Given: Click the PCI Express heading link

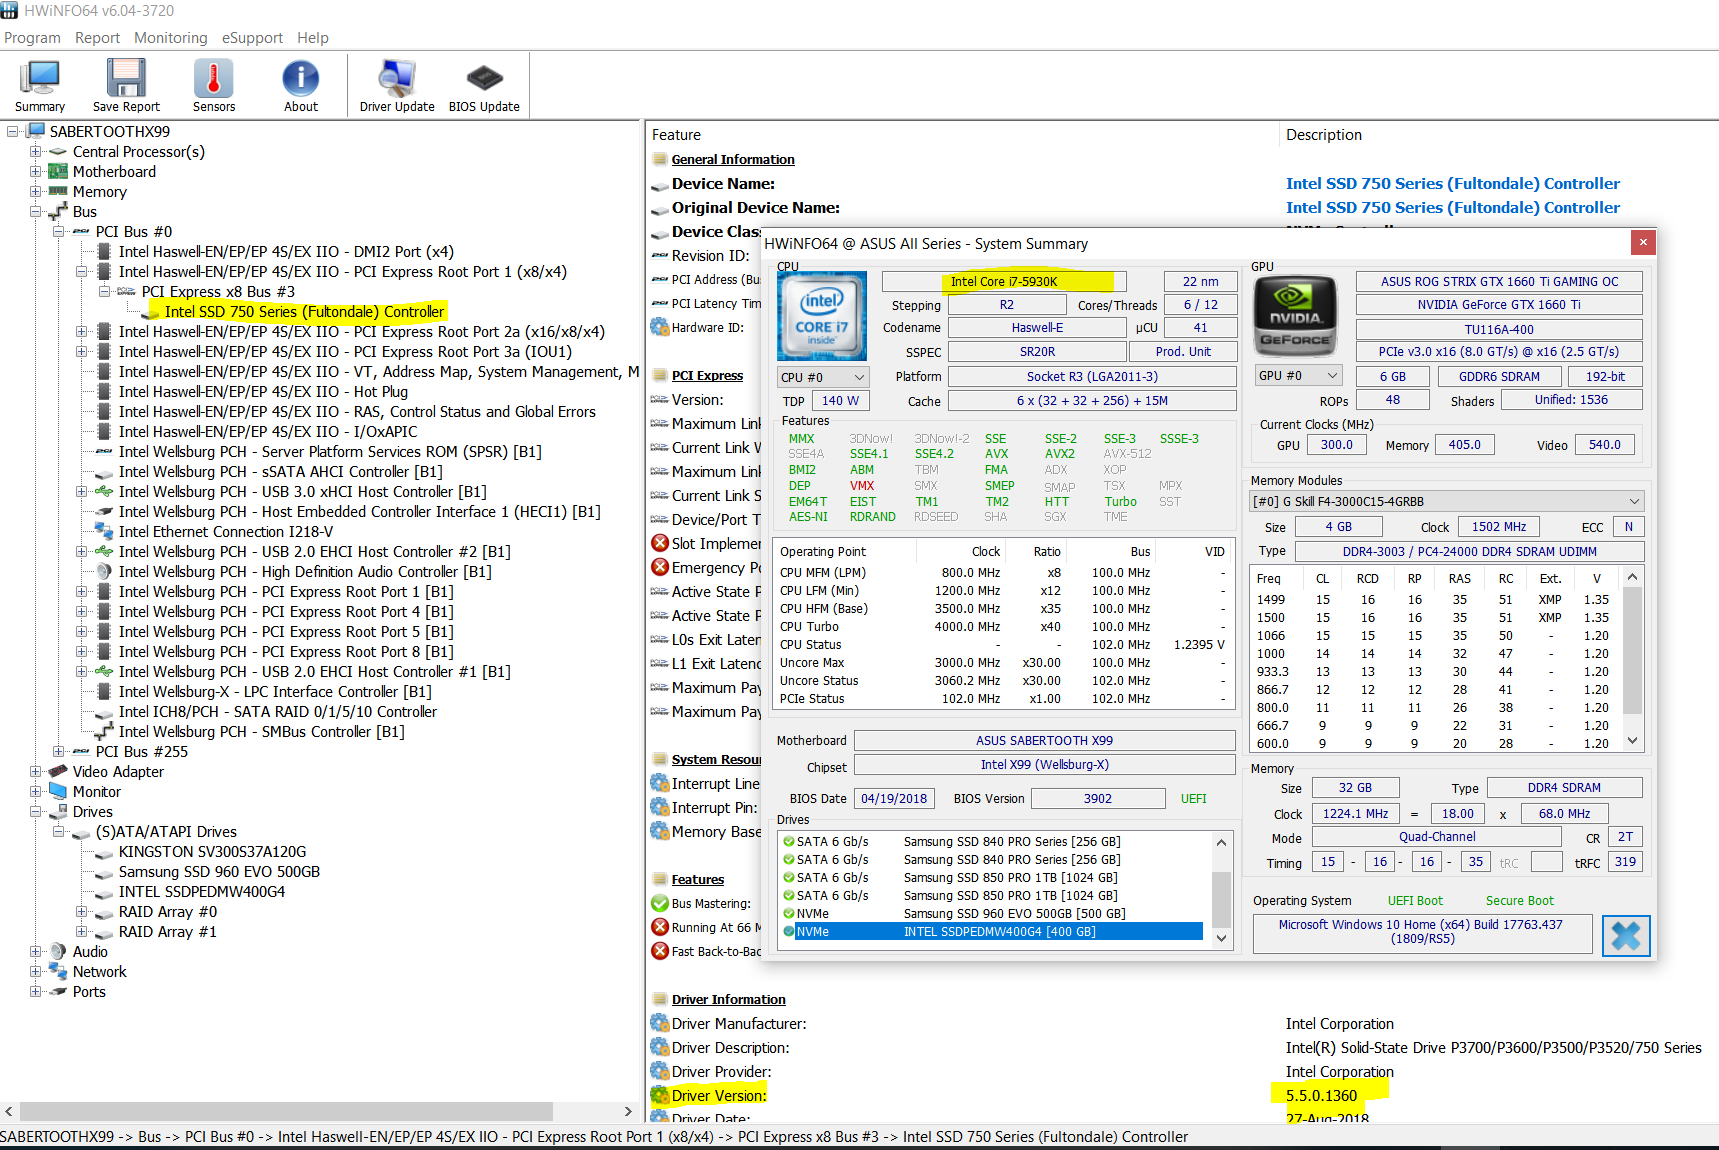Looking at the screenshot, I should point(707,375).
